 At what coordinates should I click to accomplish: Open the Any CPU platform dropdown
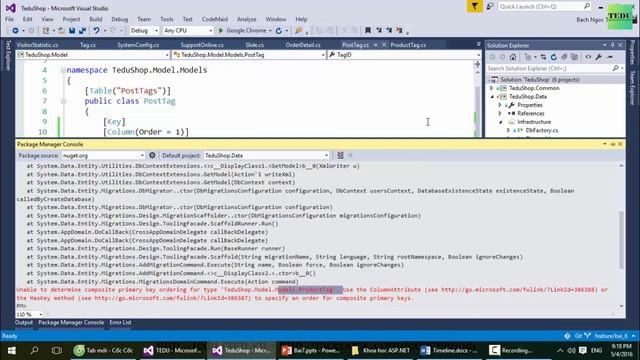click(211, 31)
